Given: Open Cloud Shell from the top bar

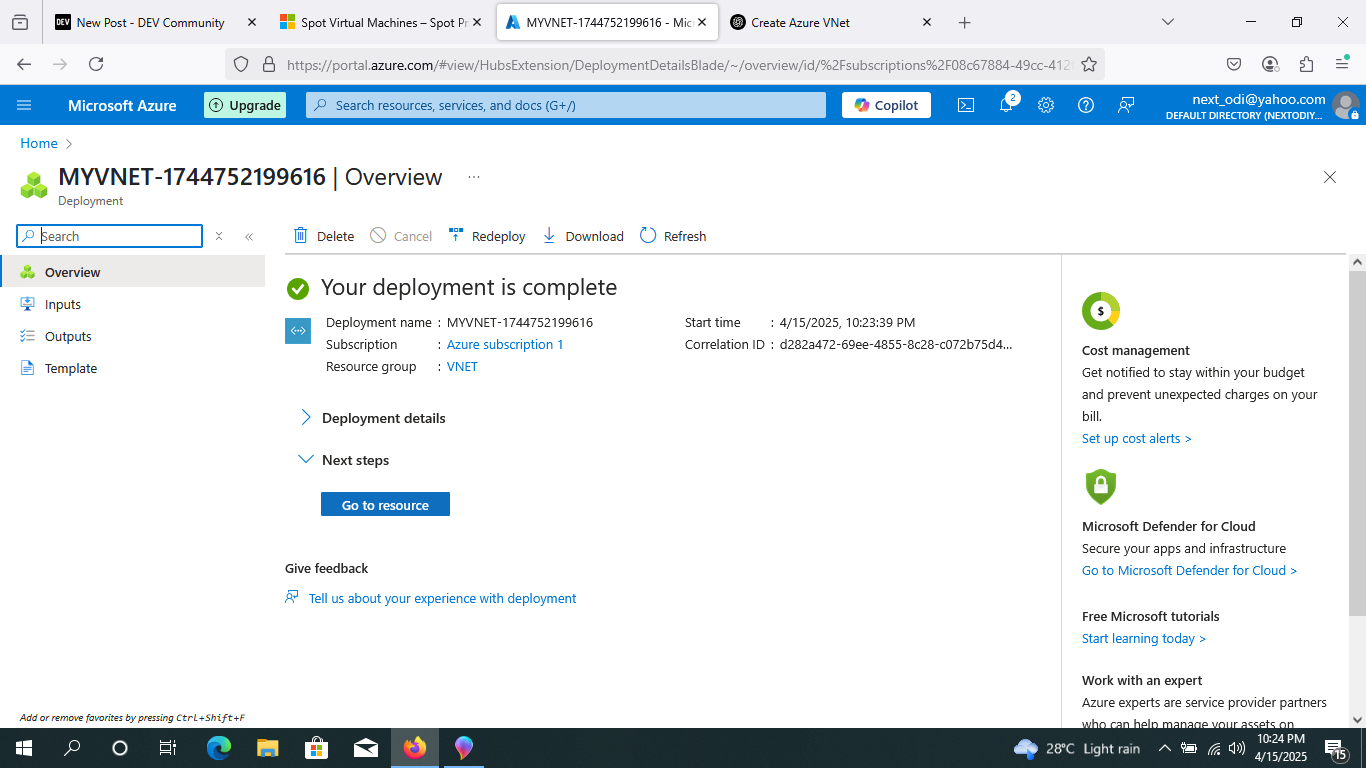Looking at the screenshot, I should click(966, 105).
